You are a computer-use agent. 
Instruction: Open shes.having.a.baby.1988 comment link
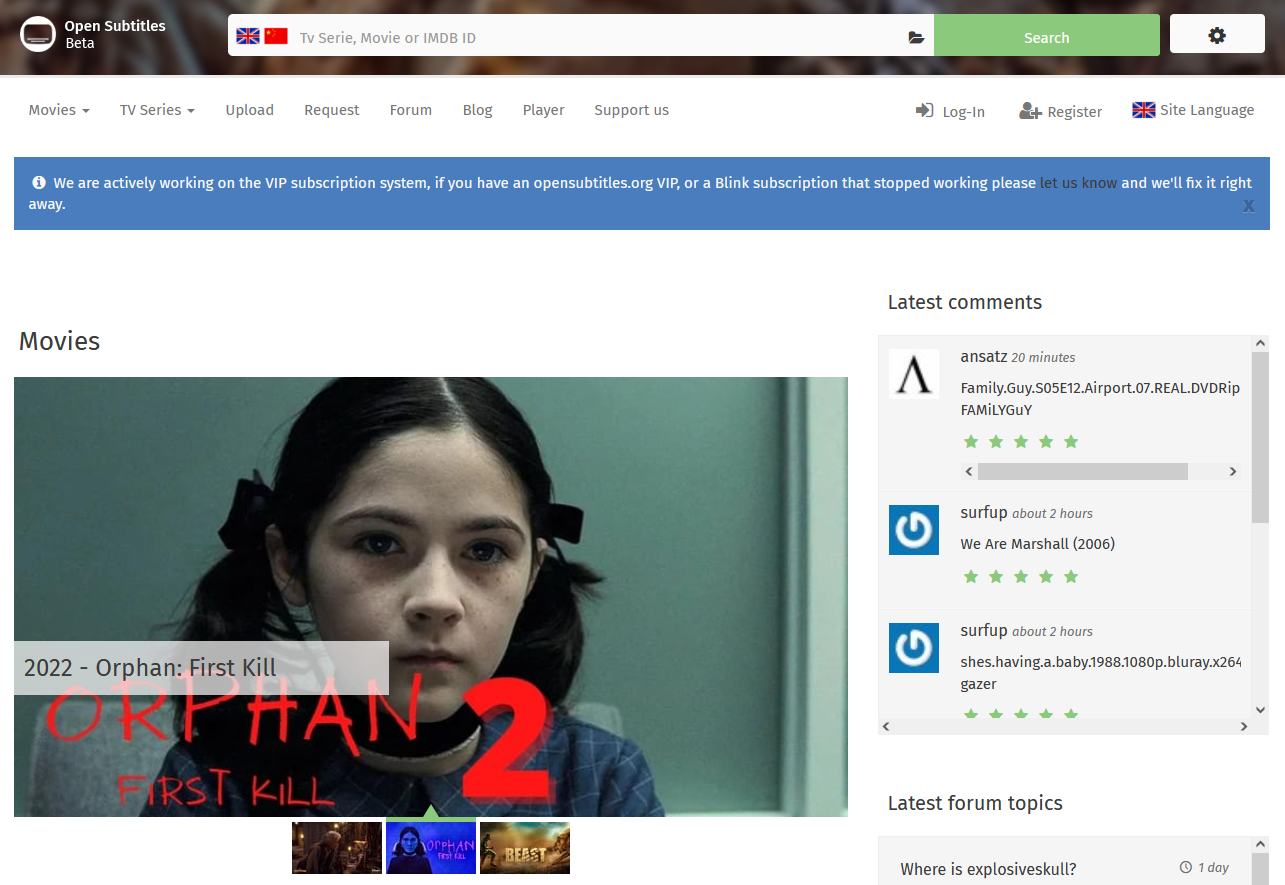tap(1101, 673)
